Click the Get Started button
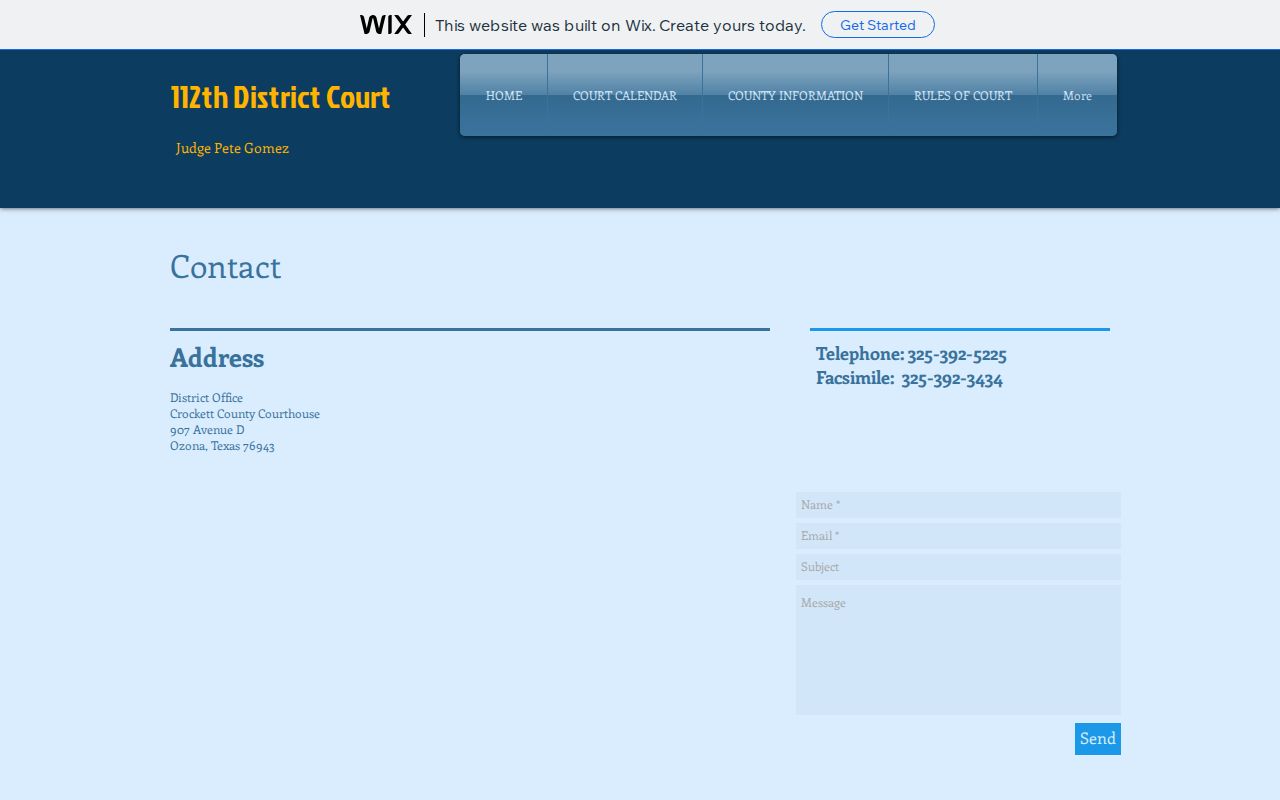Image resolution: width=1280 pixels, height=800 pixels. [878, 25]
